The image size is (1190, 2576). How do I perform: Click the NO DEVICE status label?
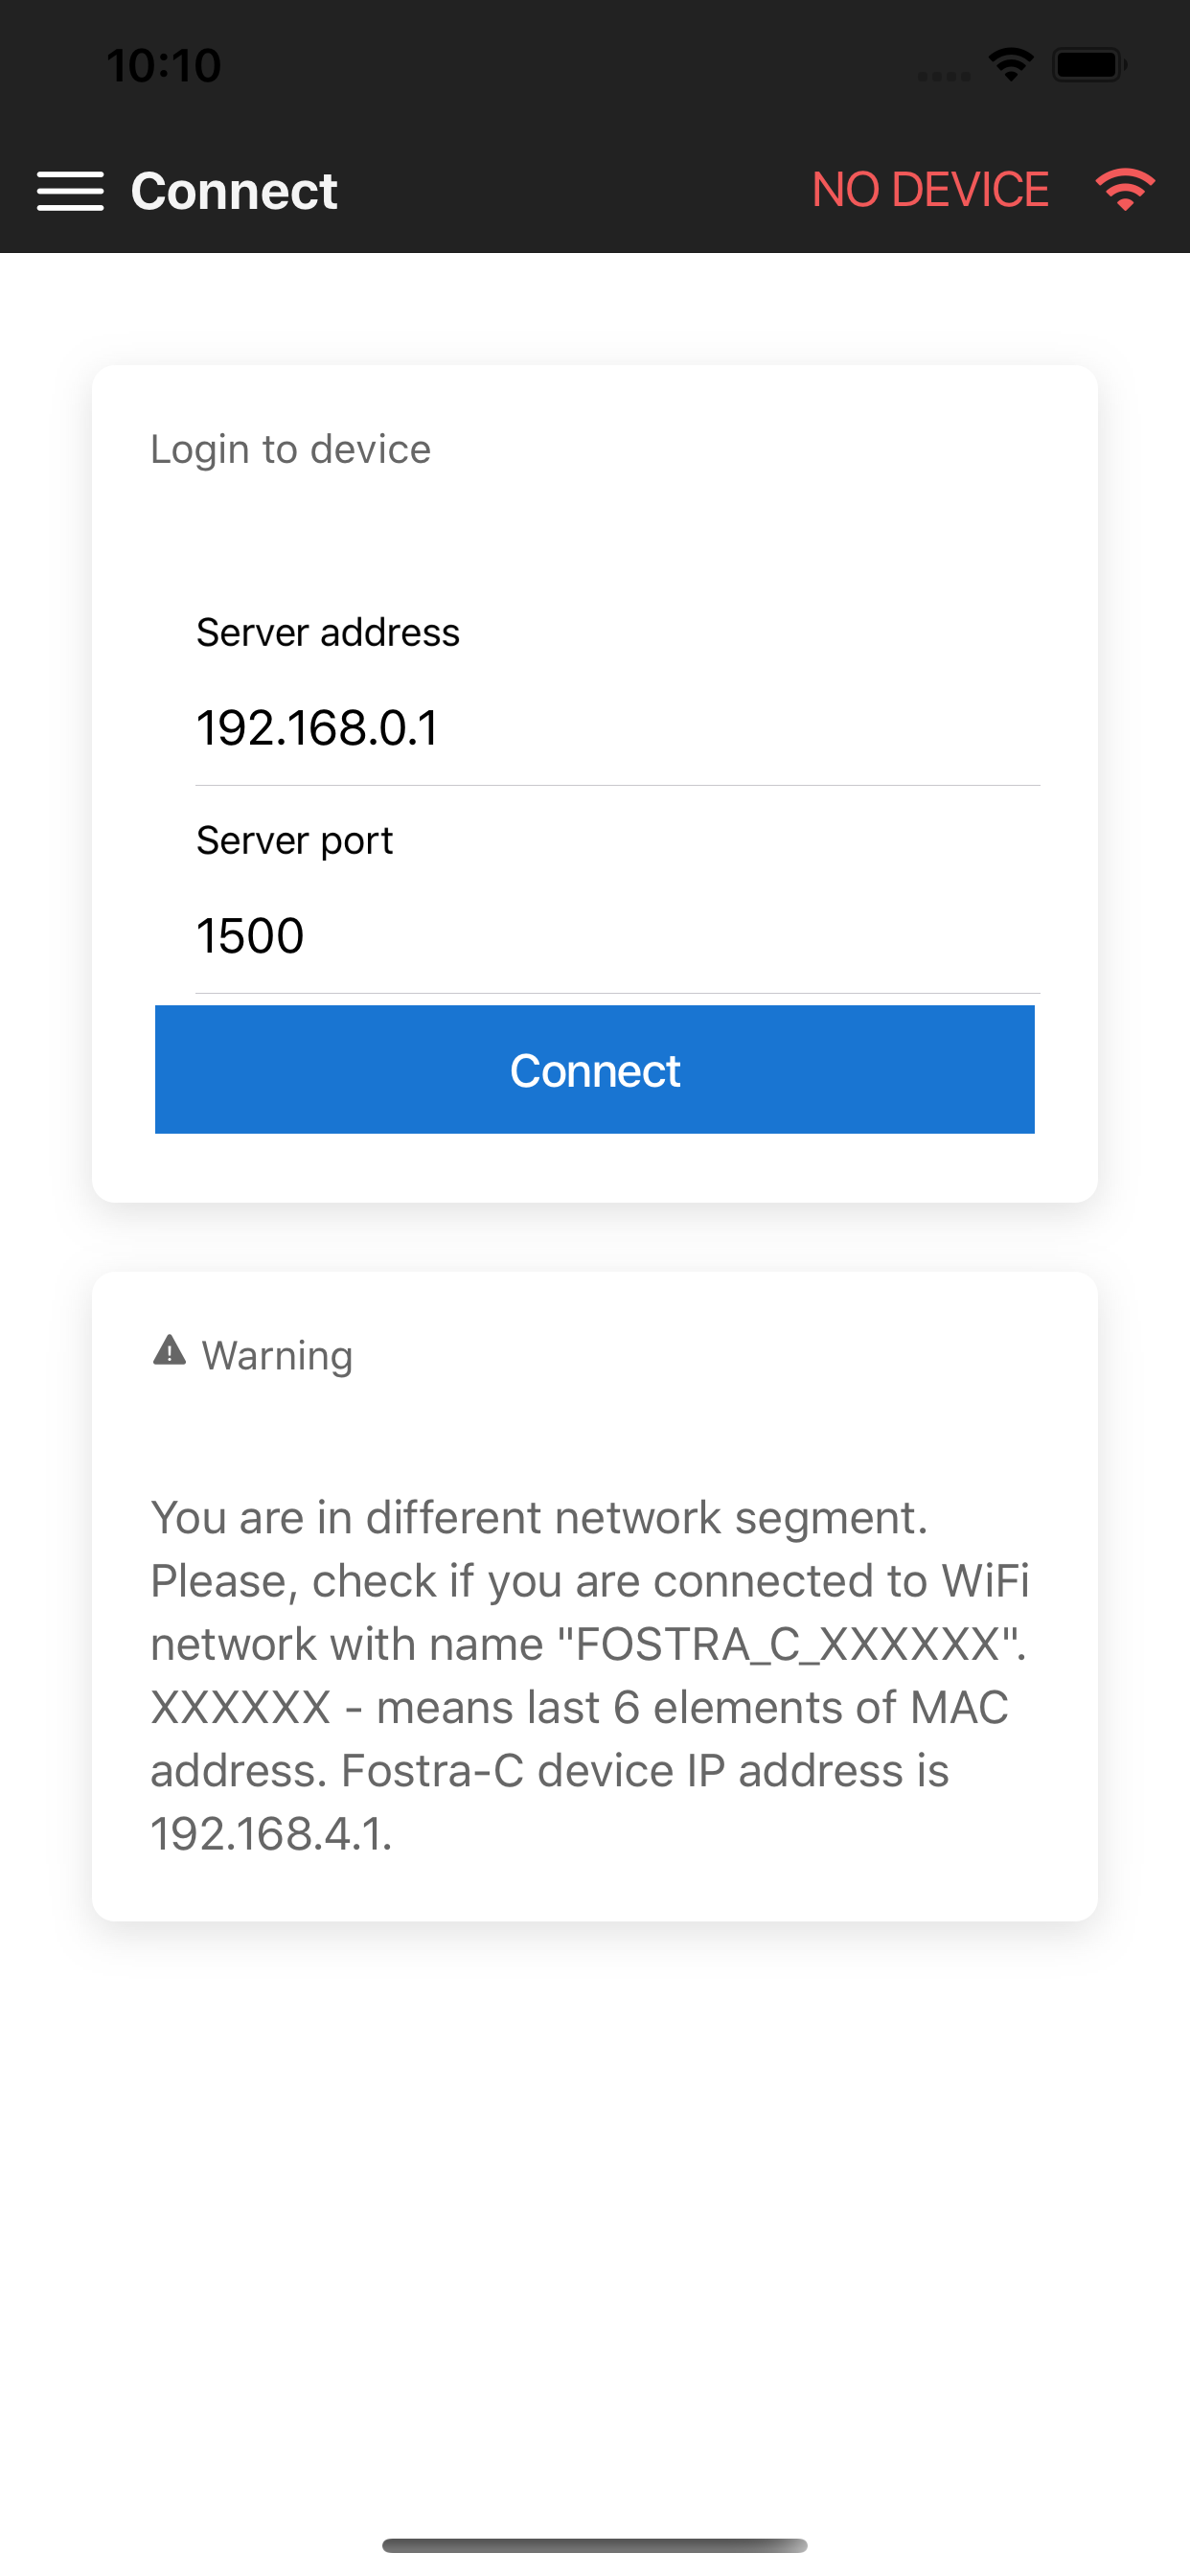tap(930, 190)
